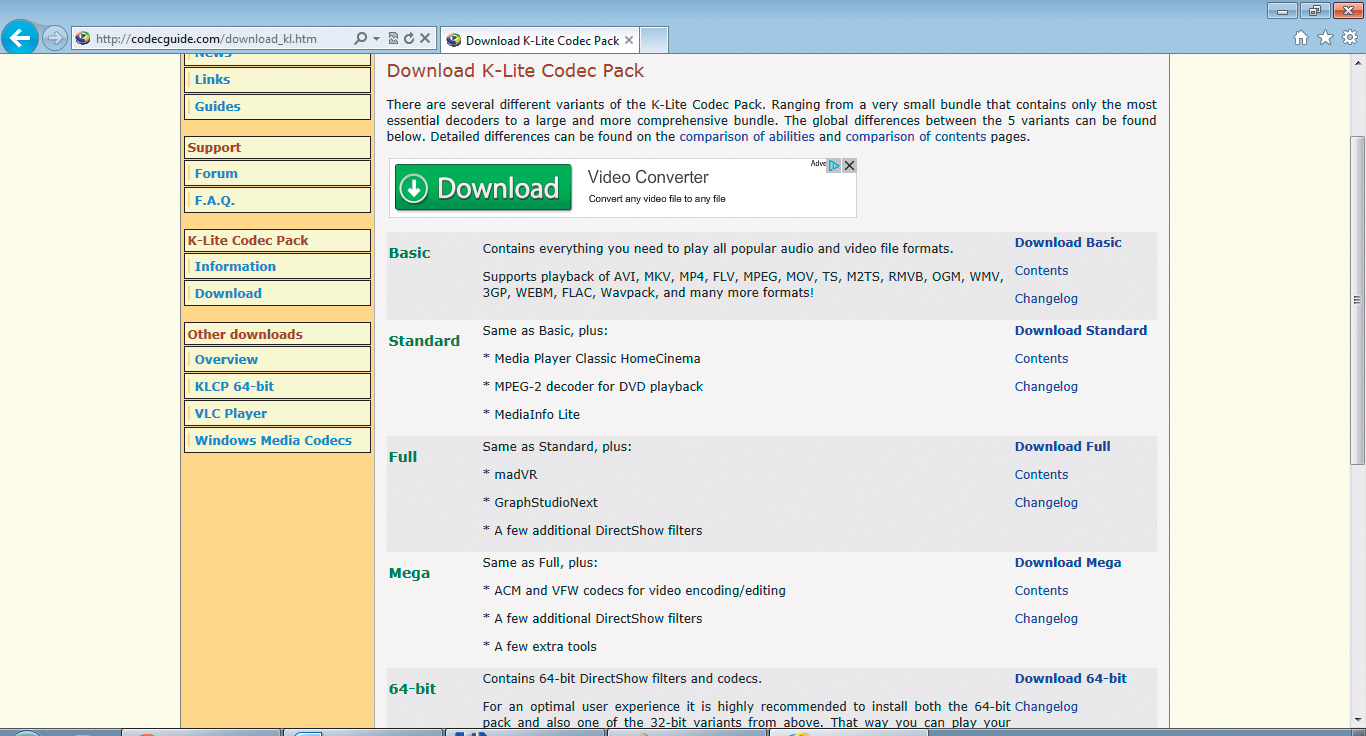The height and width of the screenshot is (736, 1366).
Task: Click the Download Mega link
Action: coord(1067,562)
